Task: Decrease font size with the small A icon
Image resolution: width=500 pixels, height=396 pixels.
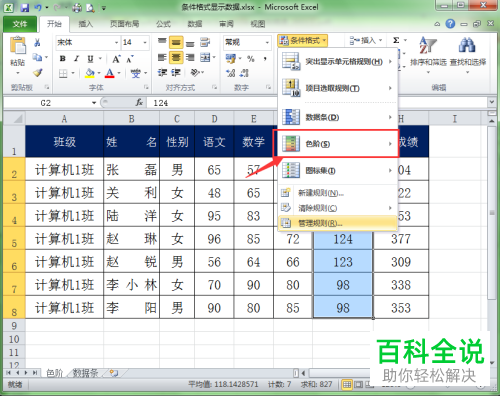Action: 130,59
